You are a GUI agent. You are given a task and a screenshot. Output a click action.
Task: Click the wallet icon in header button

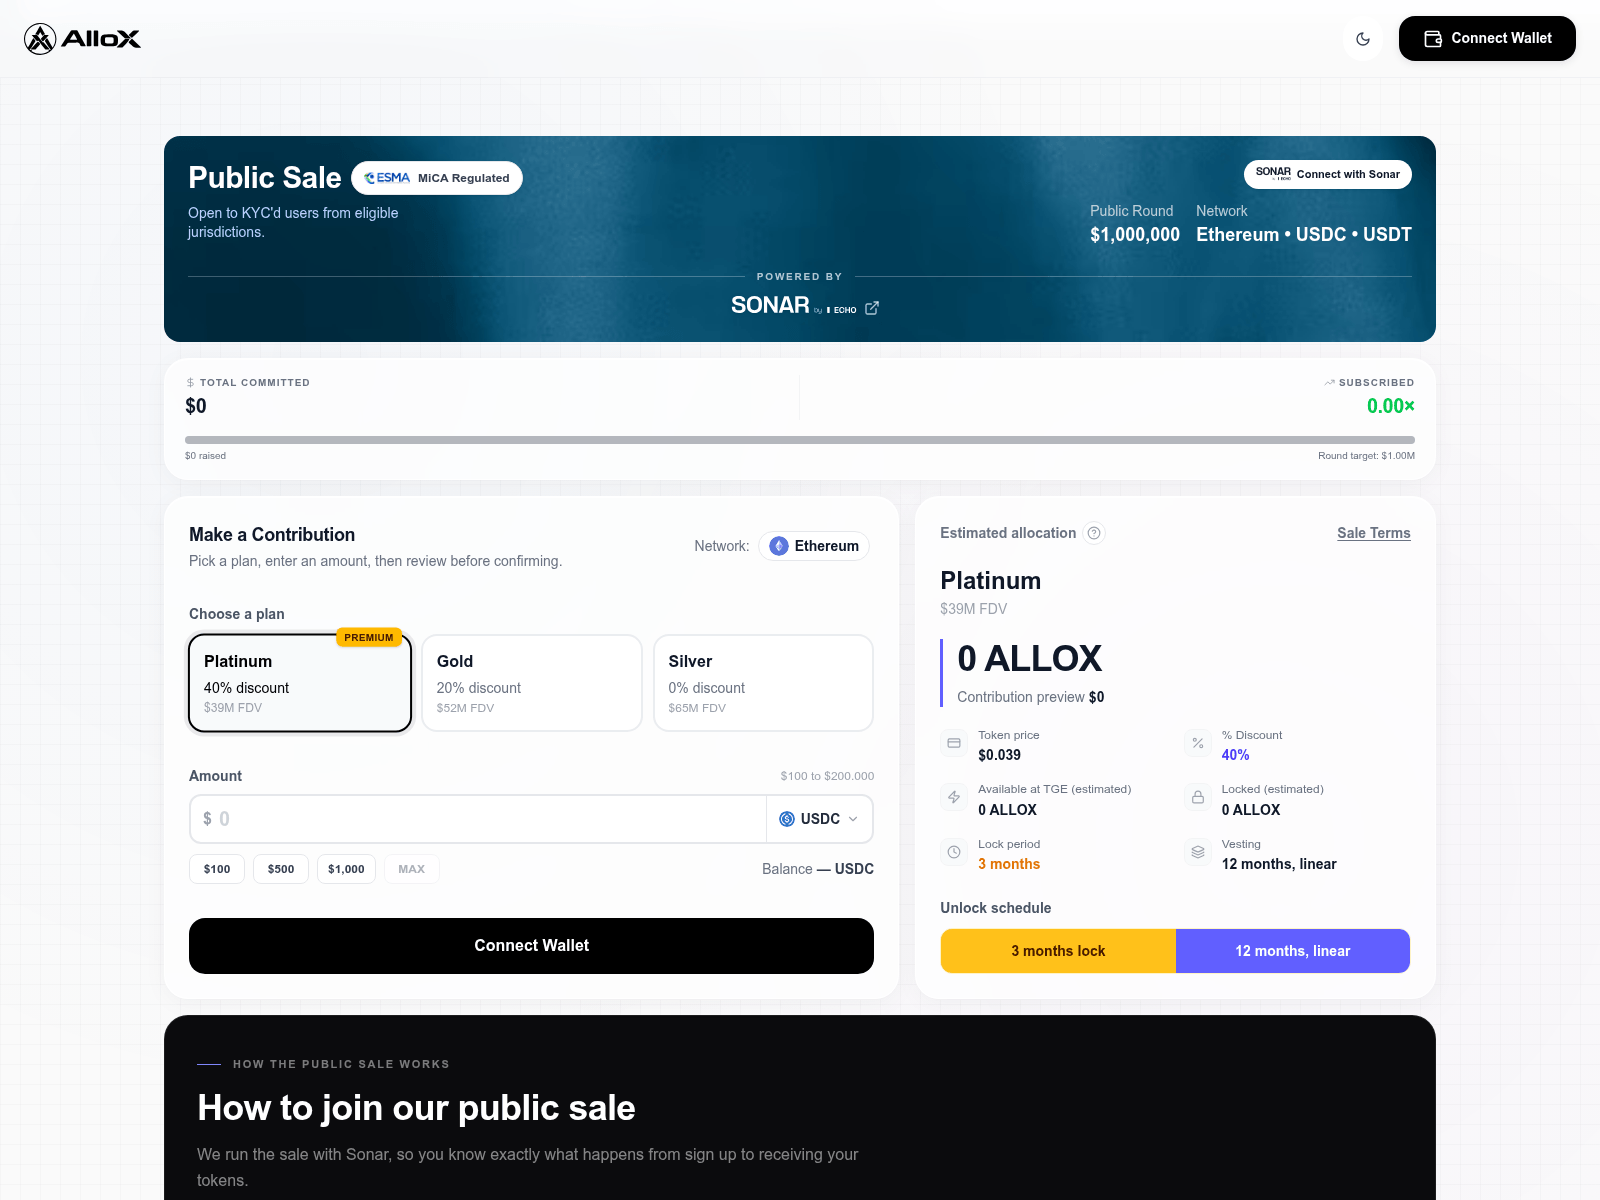pyautogui.click(x=1433, y=39)
